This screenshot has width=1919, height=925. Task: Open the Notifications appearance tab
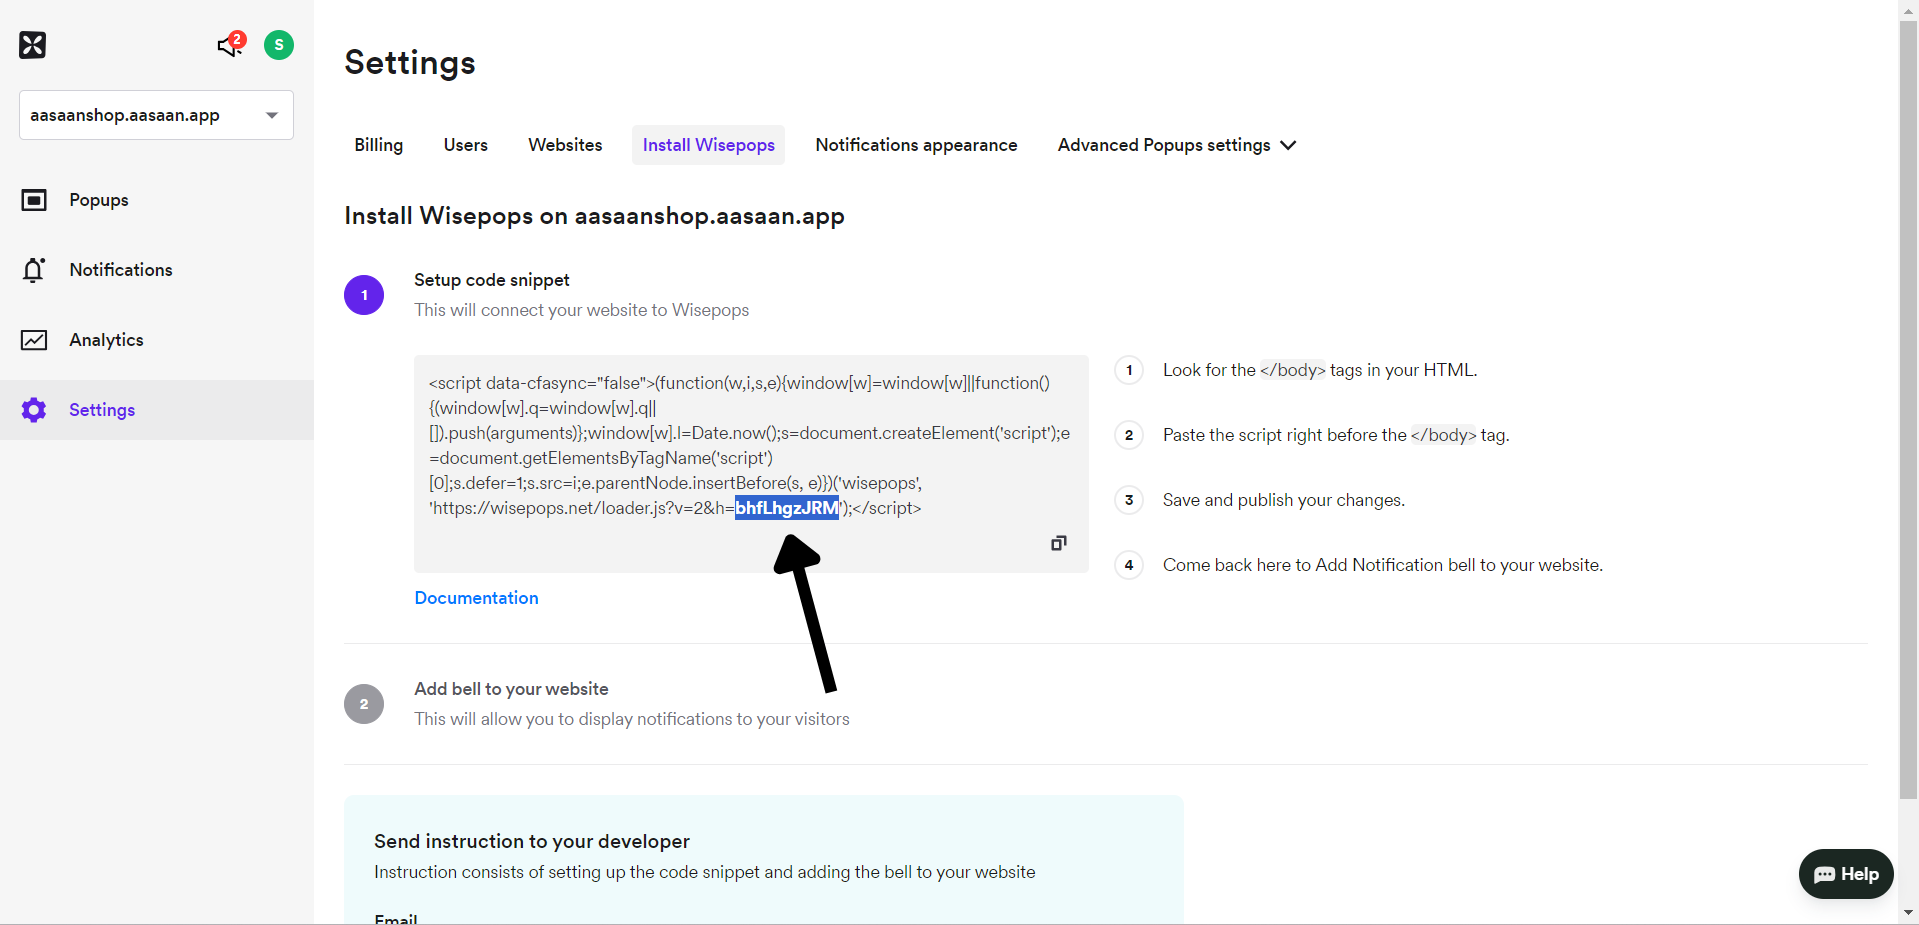coord(916,145)
